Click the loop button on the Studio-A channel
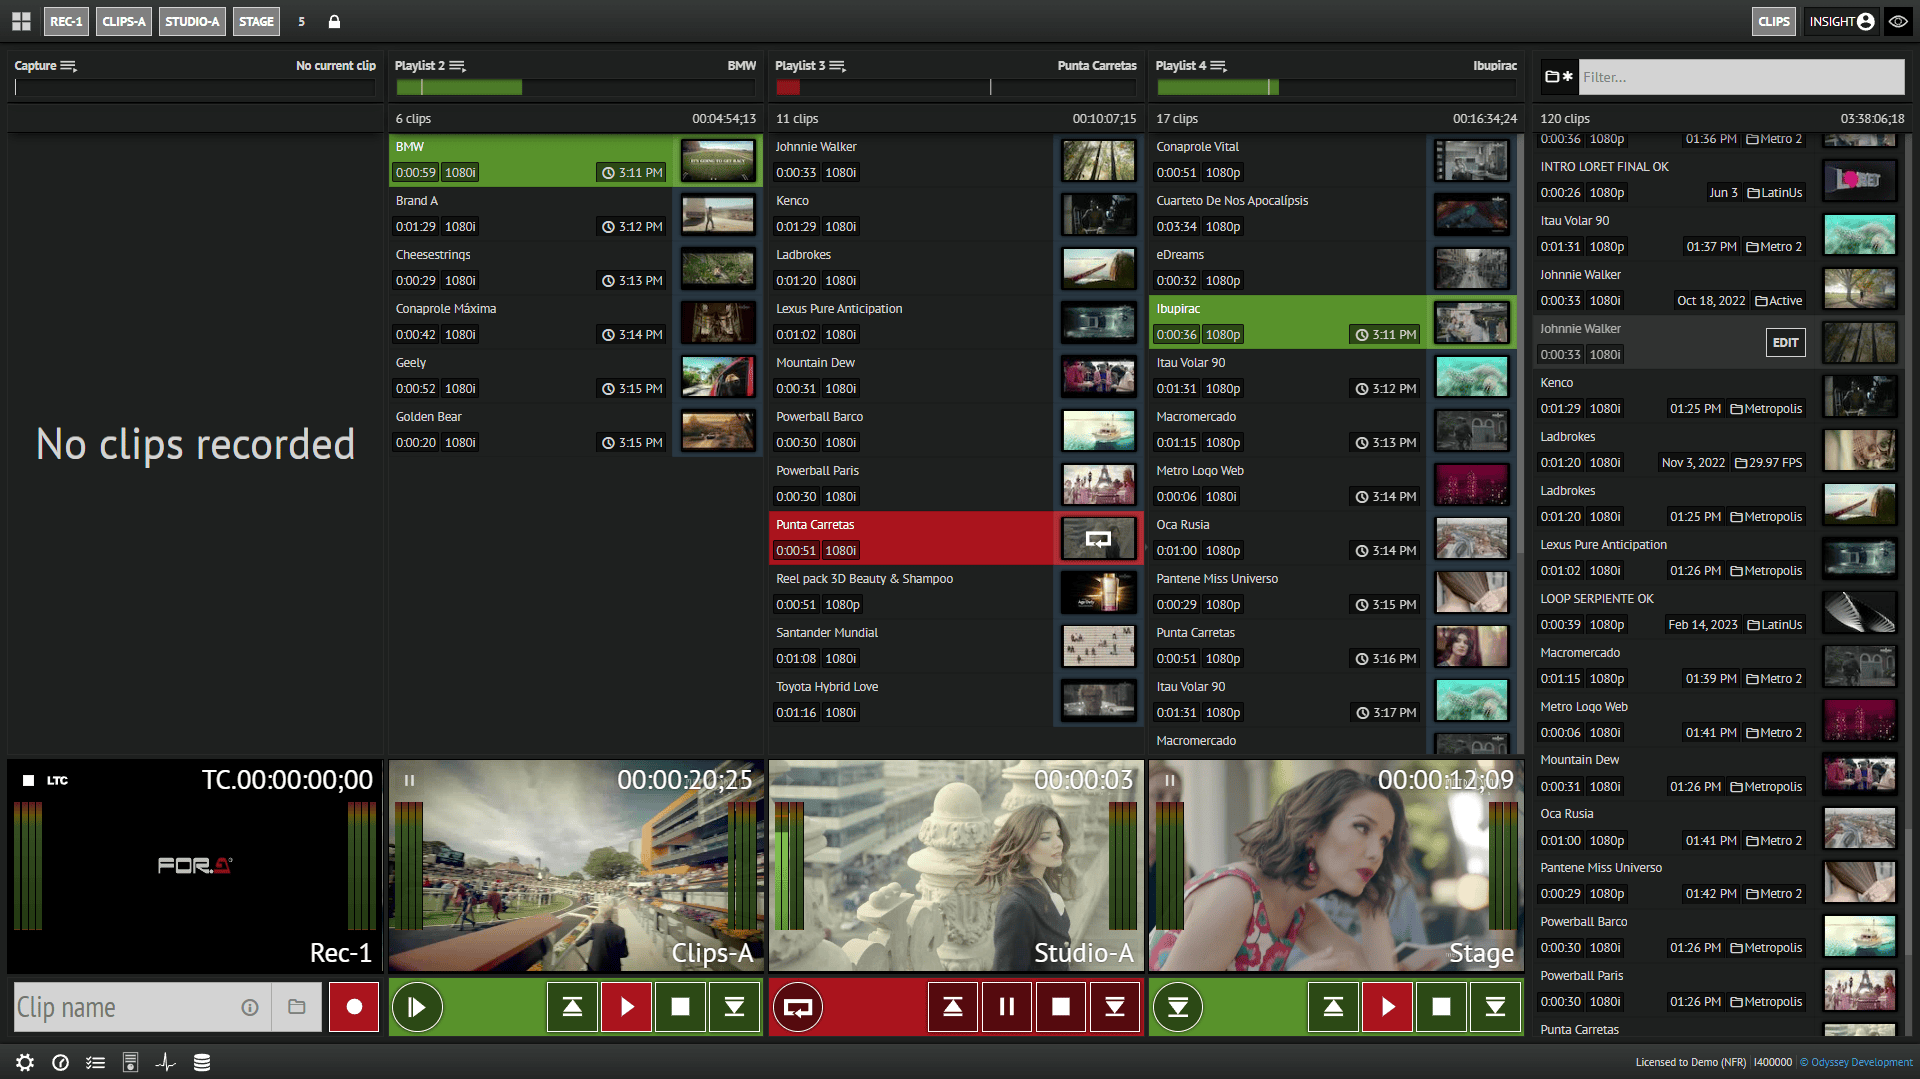 [x=797, y=1007]
